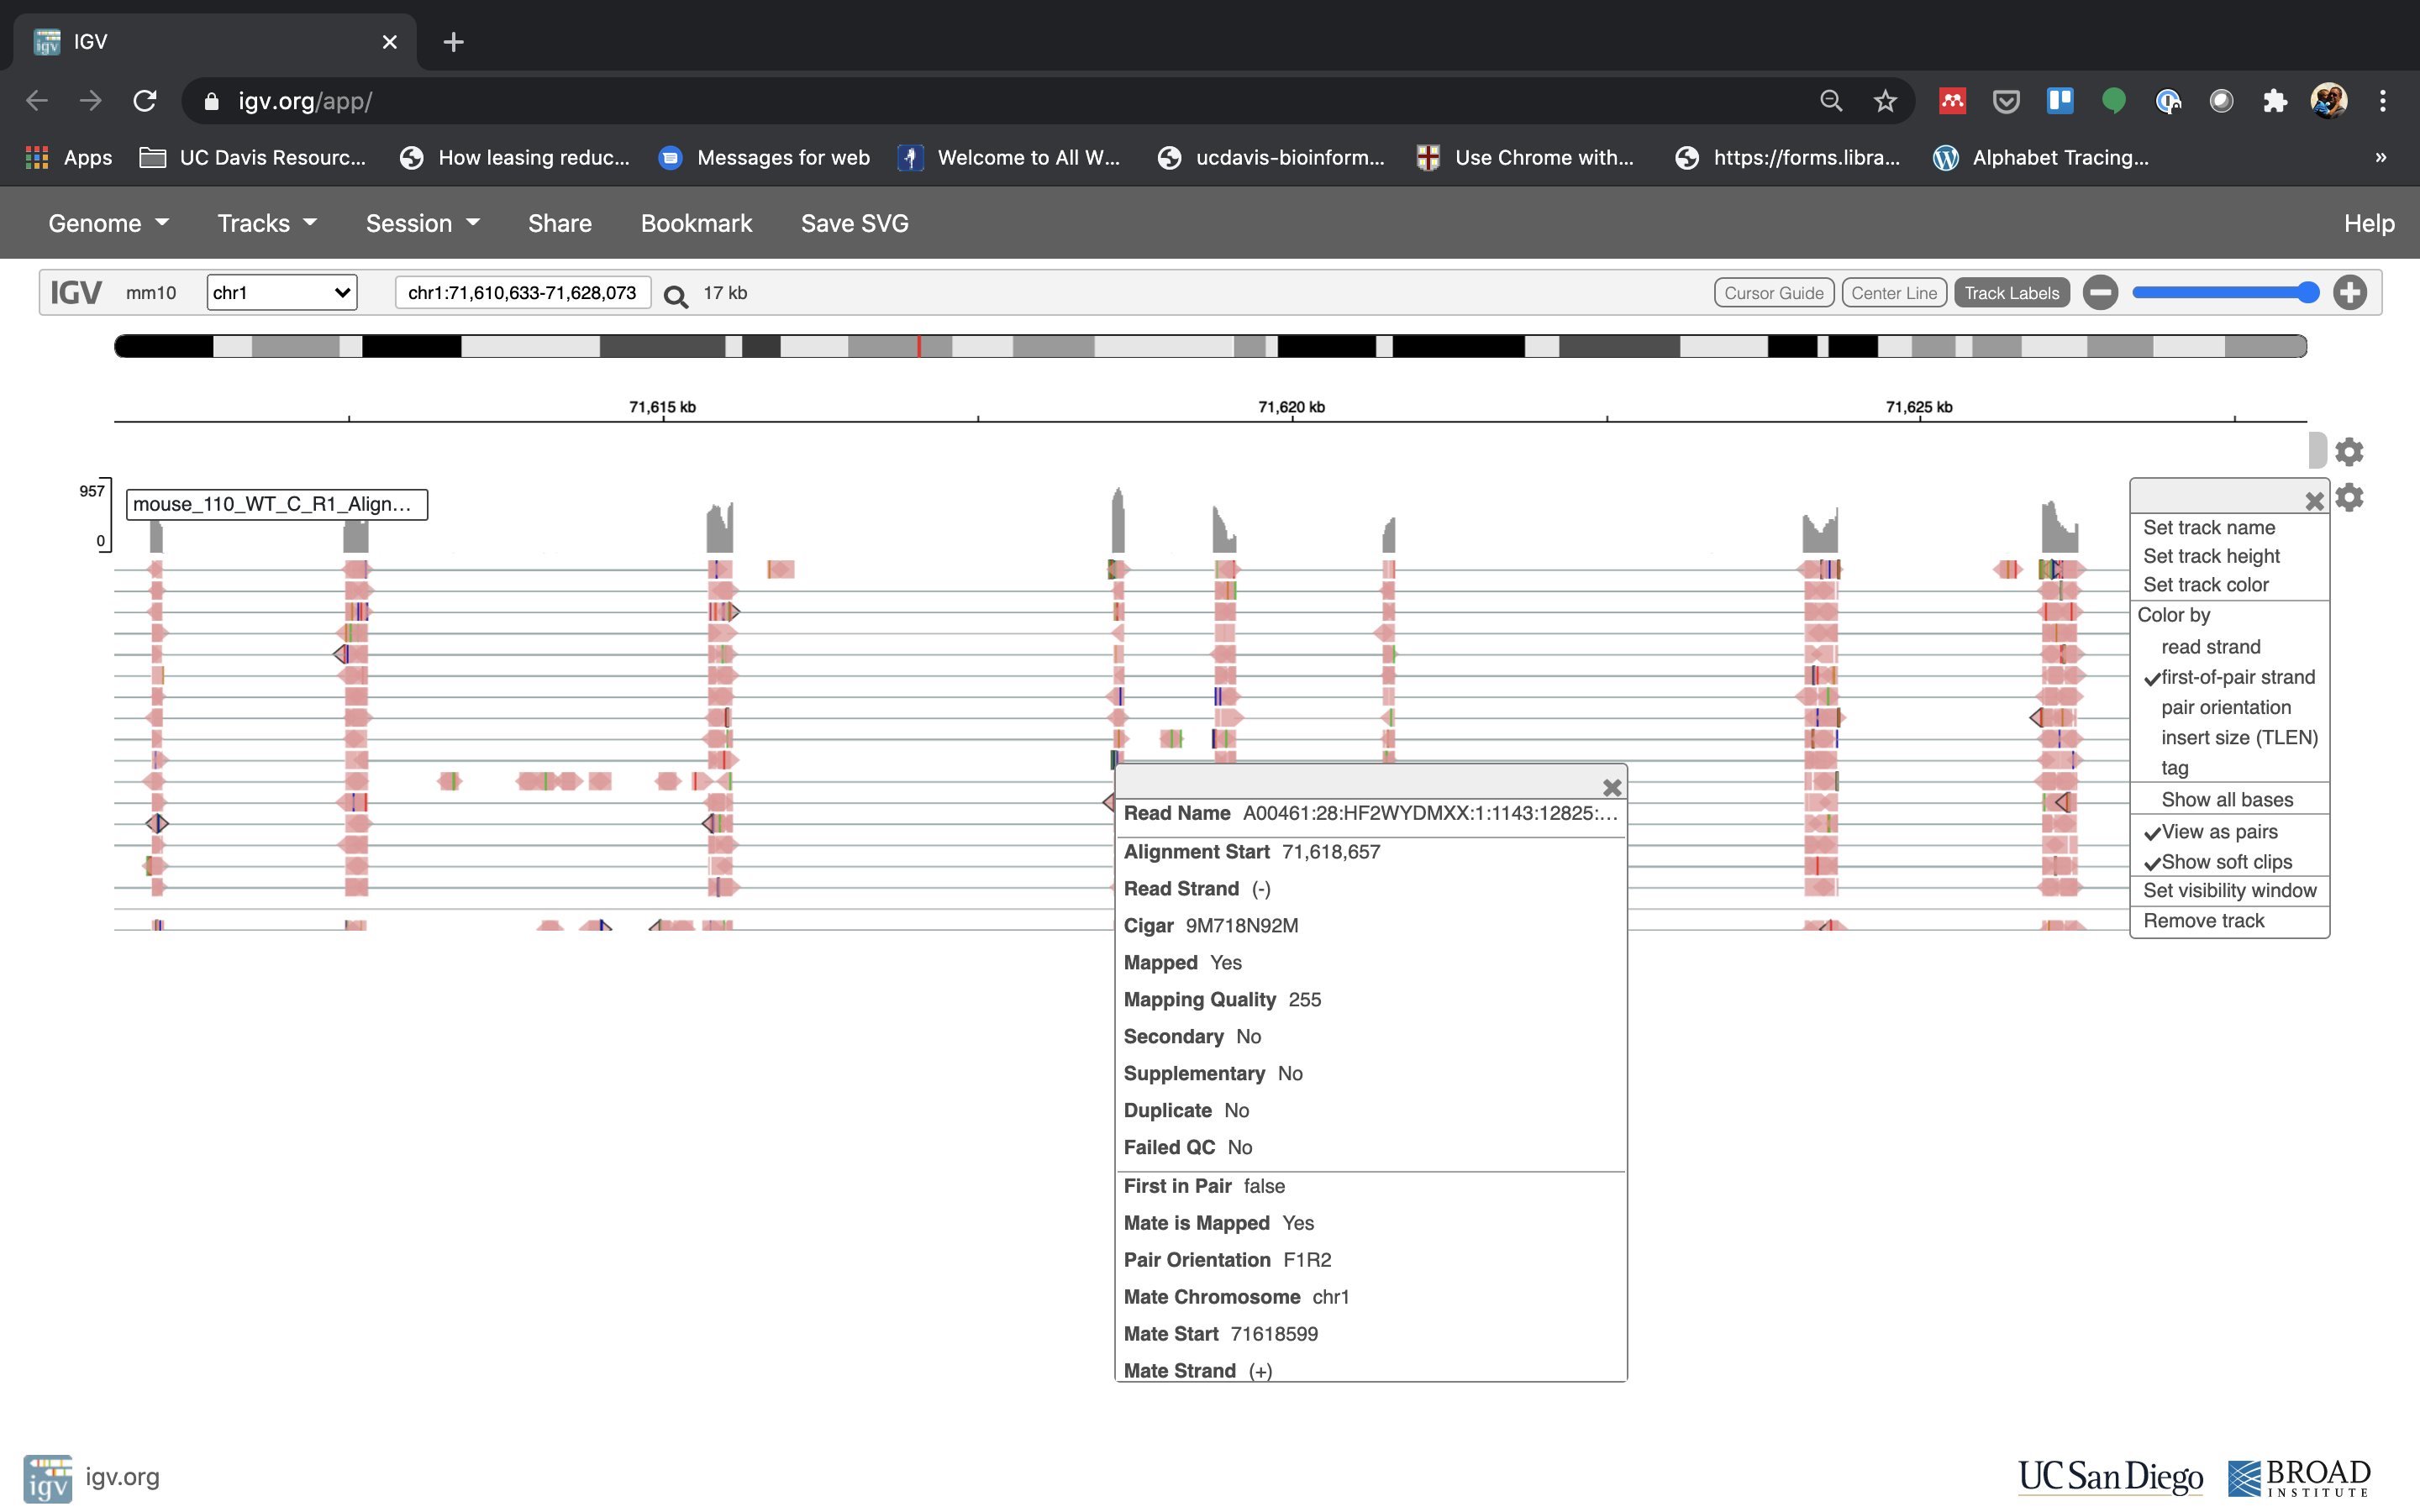2420x1512 pixels.
Task: Click the Save SVG button
Action: [854, 223]
